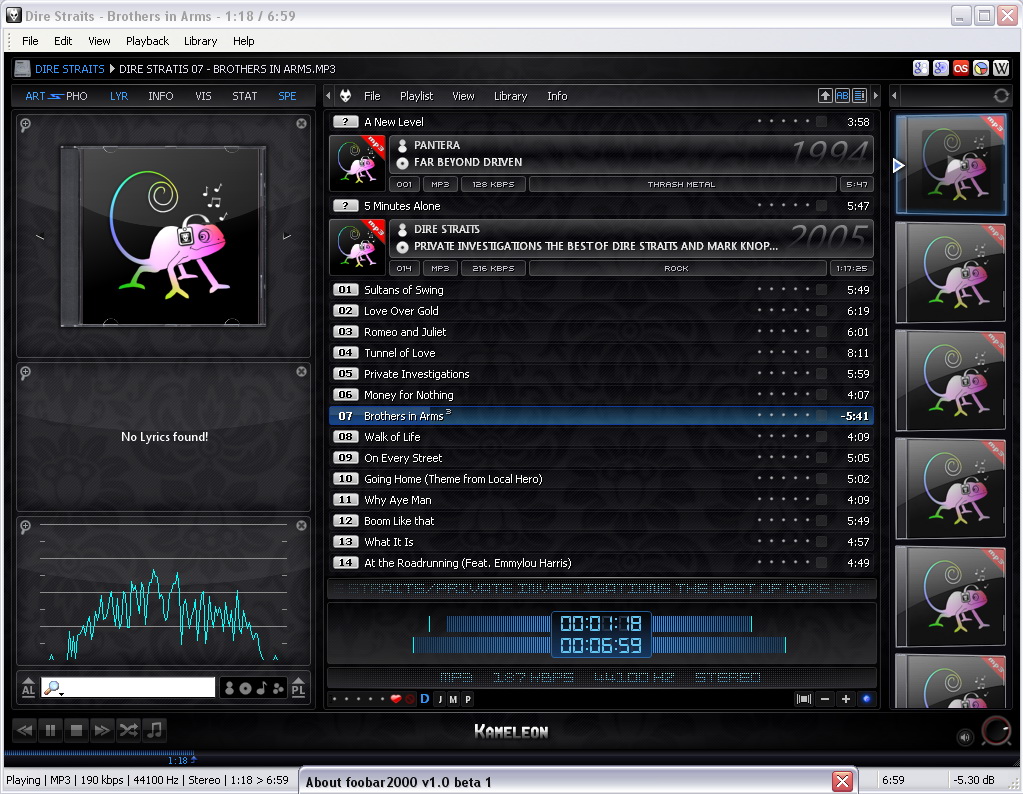Open the search magnifier dropdown
The width and height of the screenshot is (1023, 794).
tap(53, 688)
